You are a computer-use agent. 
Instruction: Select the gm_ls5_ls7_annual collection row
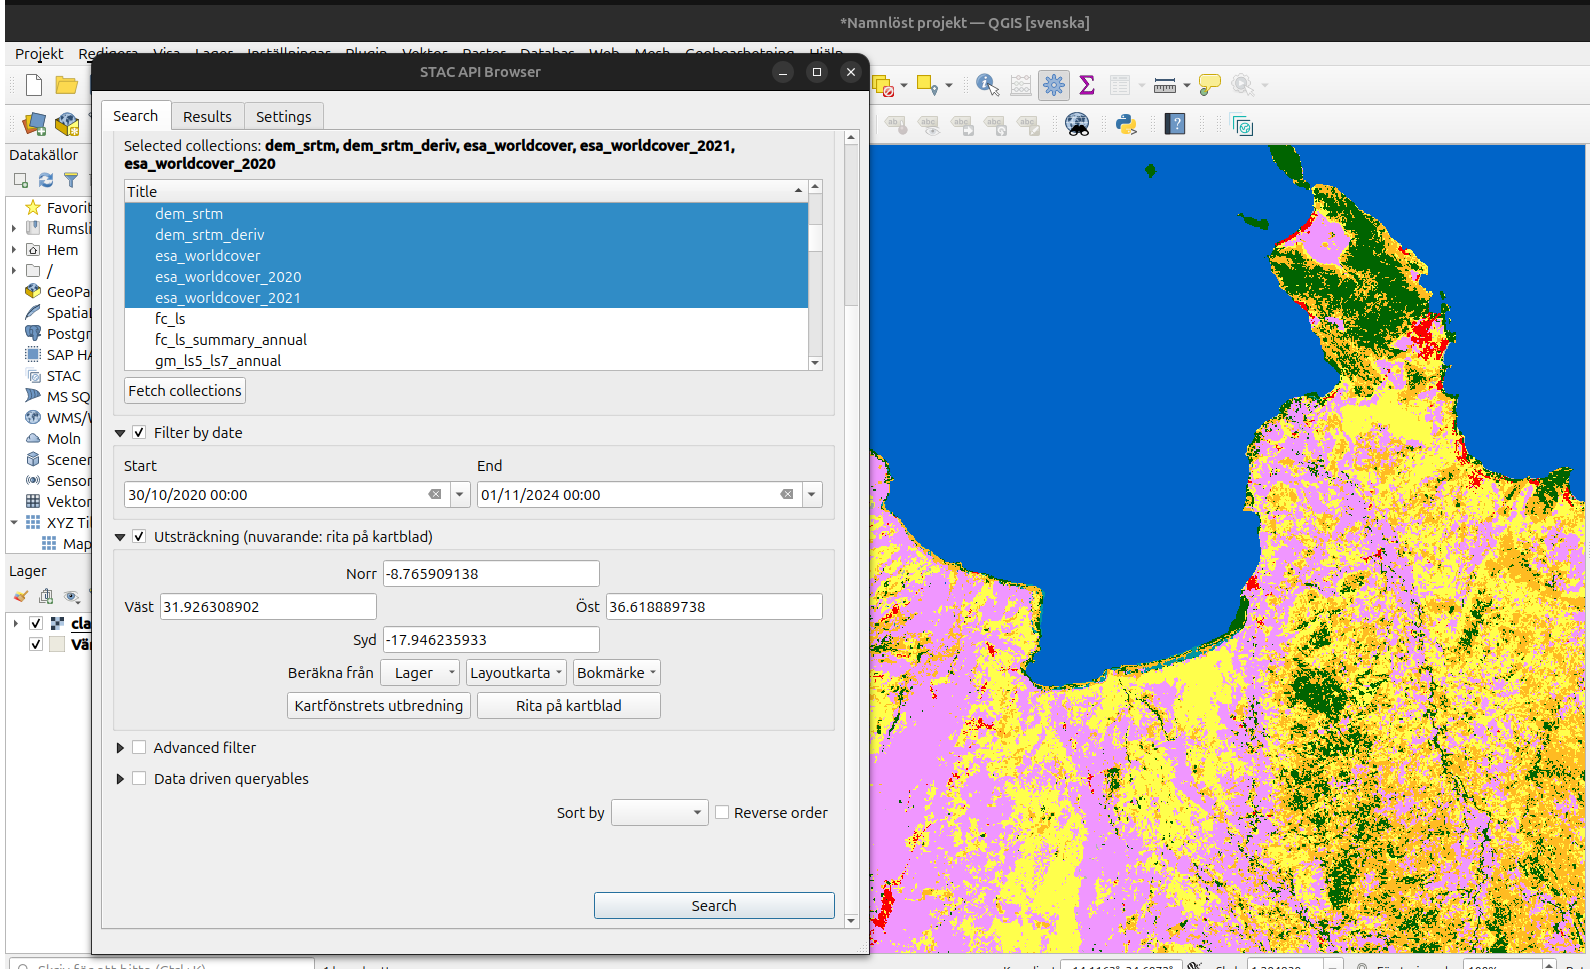click(x=466, y=361)
